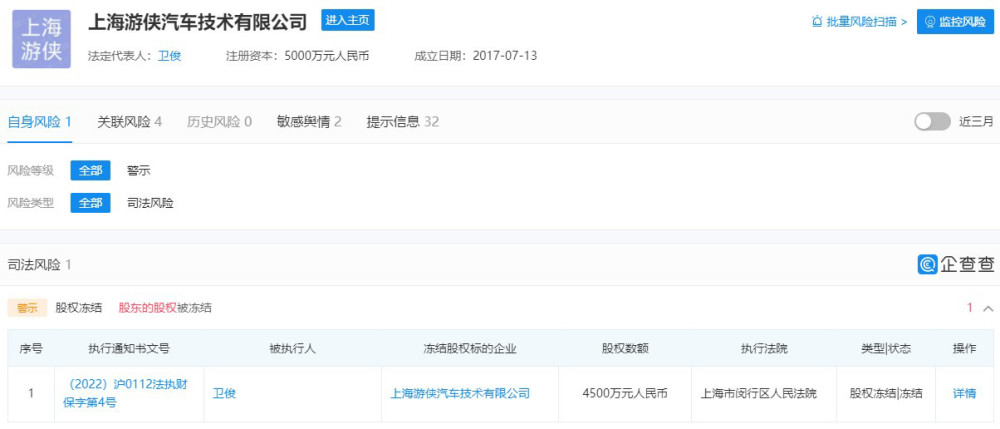This screenshot has height=429, width=1000.
Task: Click the 执行通知书文号 column header
Action: click(x=129, y=349)
